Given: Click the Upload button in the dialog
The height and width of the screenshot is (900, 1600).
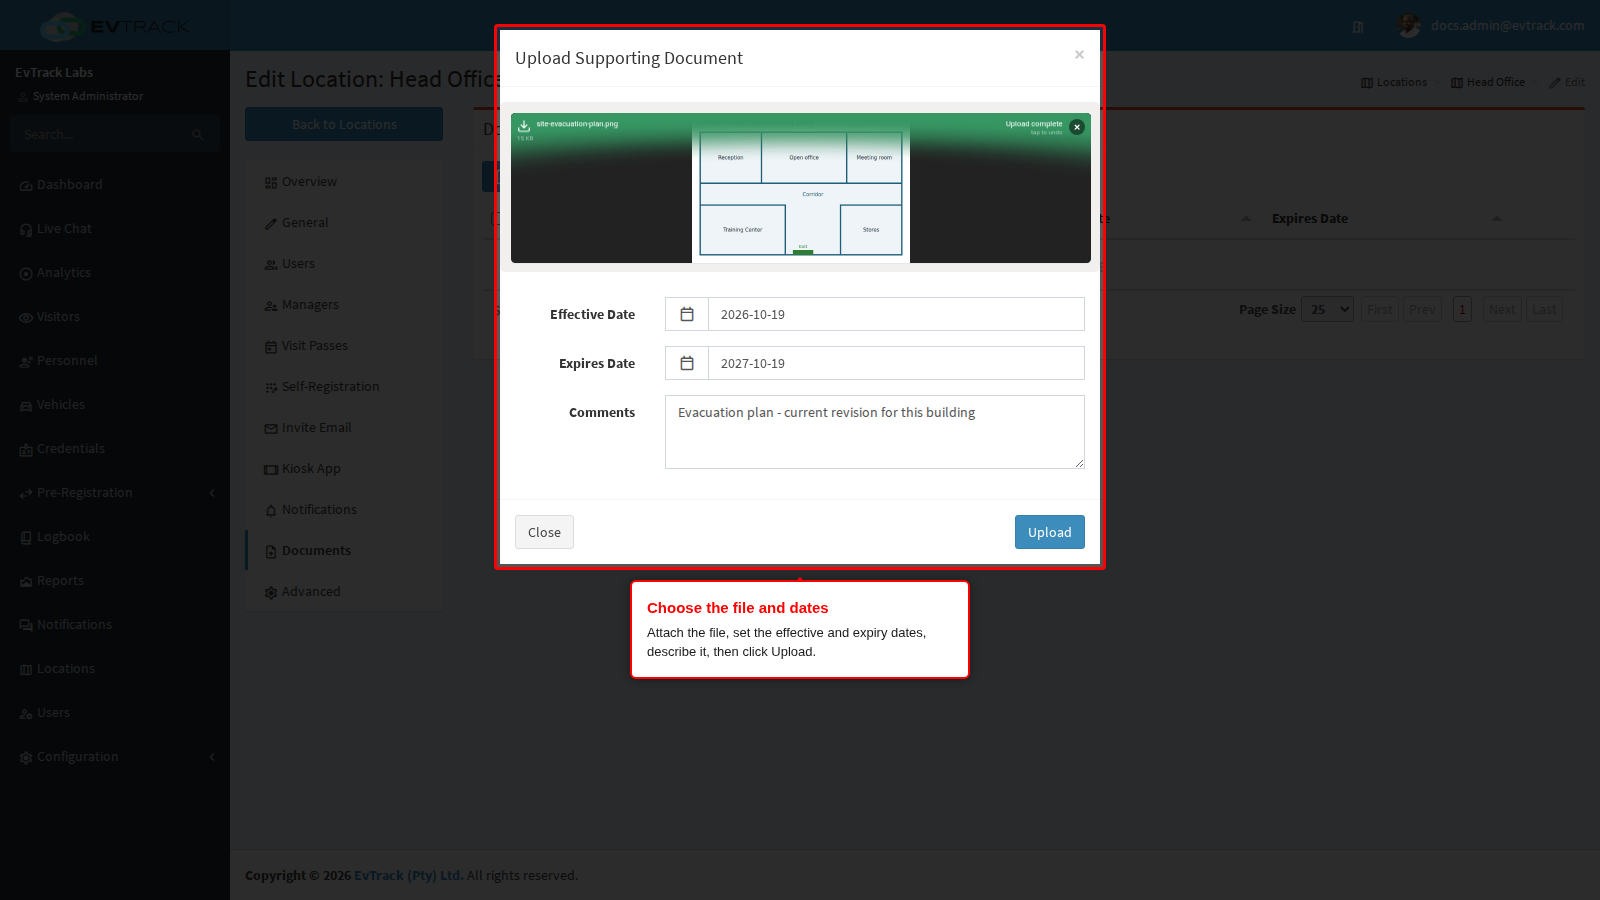Looking at the screenshot, I should tap(1049, 532).
